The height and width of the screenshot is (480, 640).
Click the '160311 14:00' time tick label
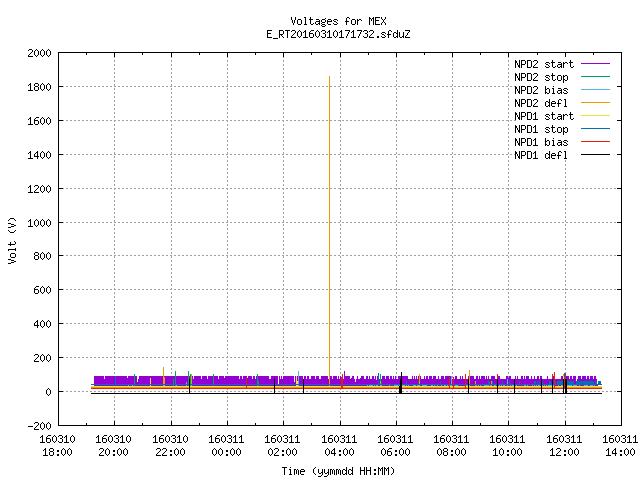(x=620, y=446)
